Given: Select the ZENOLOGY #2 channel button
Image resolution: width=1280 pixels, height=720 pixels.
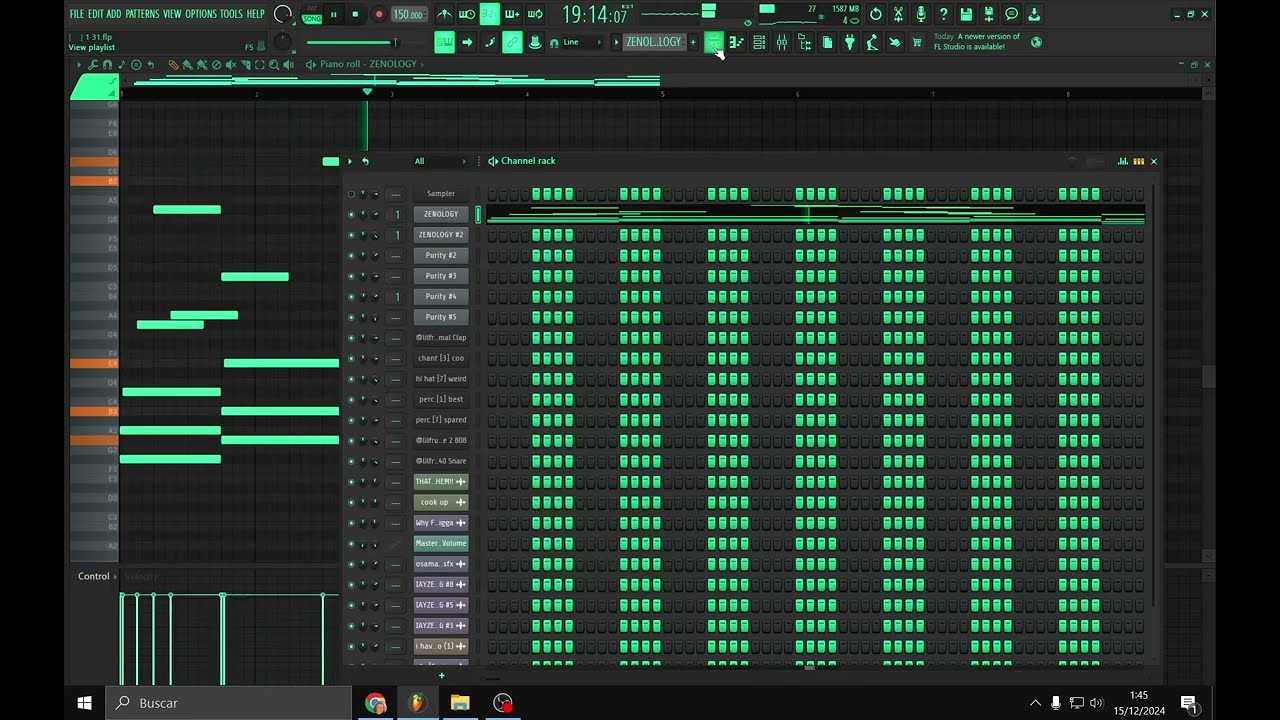Looking at the screenshot, I should pos(441,235).
